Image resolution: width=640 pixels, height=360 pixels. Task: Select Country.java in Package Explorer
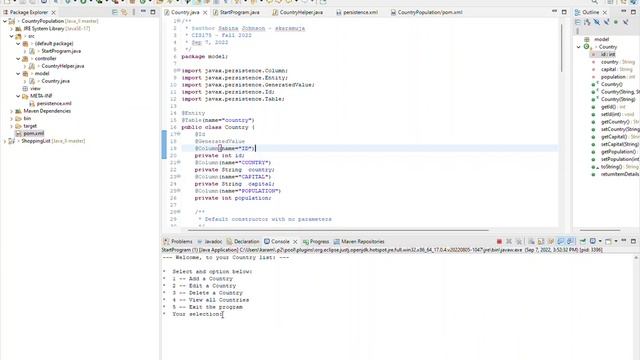pos(56,81)
